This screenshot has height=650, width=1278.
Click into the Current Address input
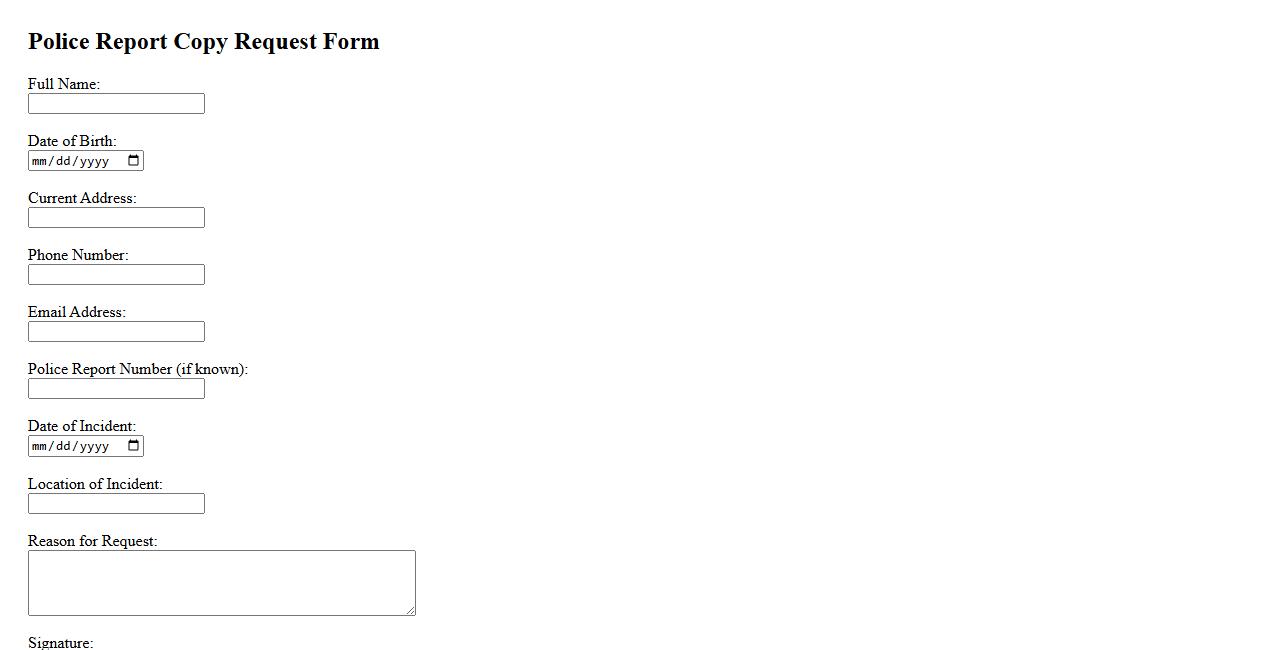(x=116, y=218)
